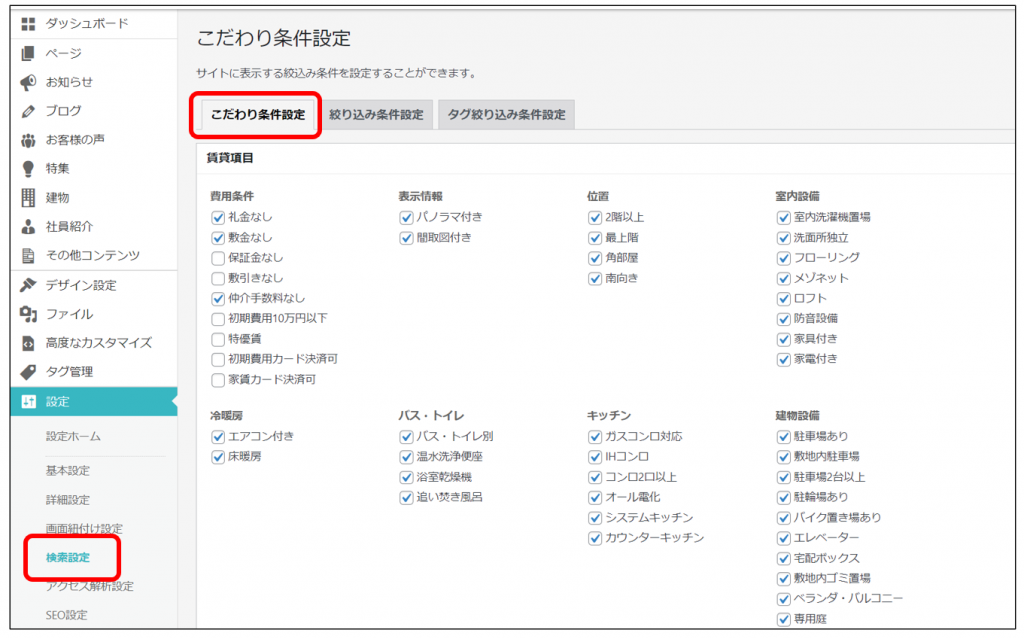Click the Dashboard grid icon in sidebar
This screenshot has height=639, width=1024.
click(28, 24)
